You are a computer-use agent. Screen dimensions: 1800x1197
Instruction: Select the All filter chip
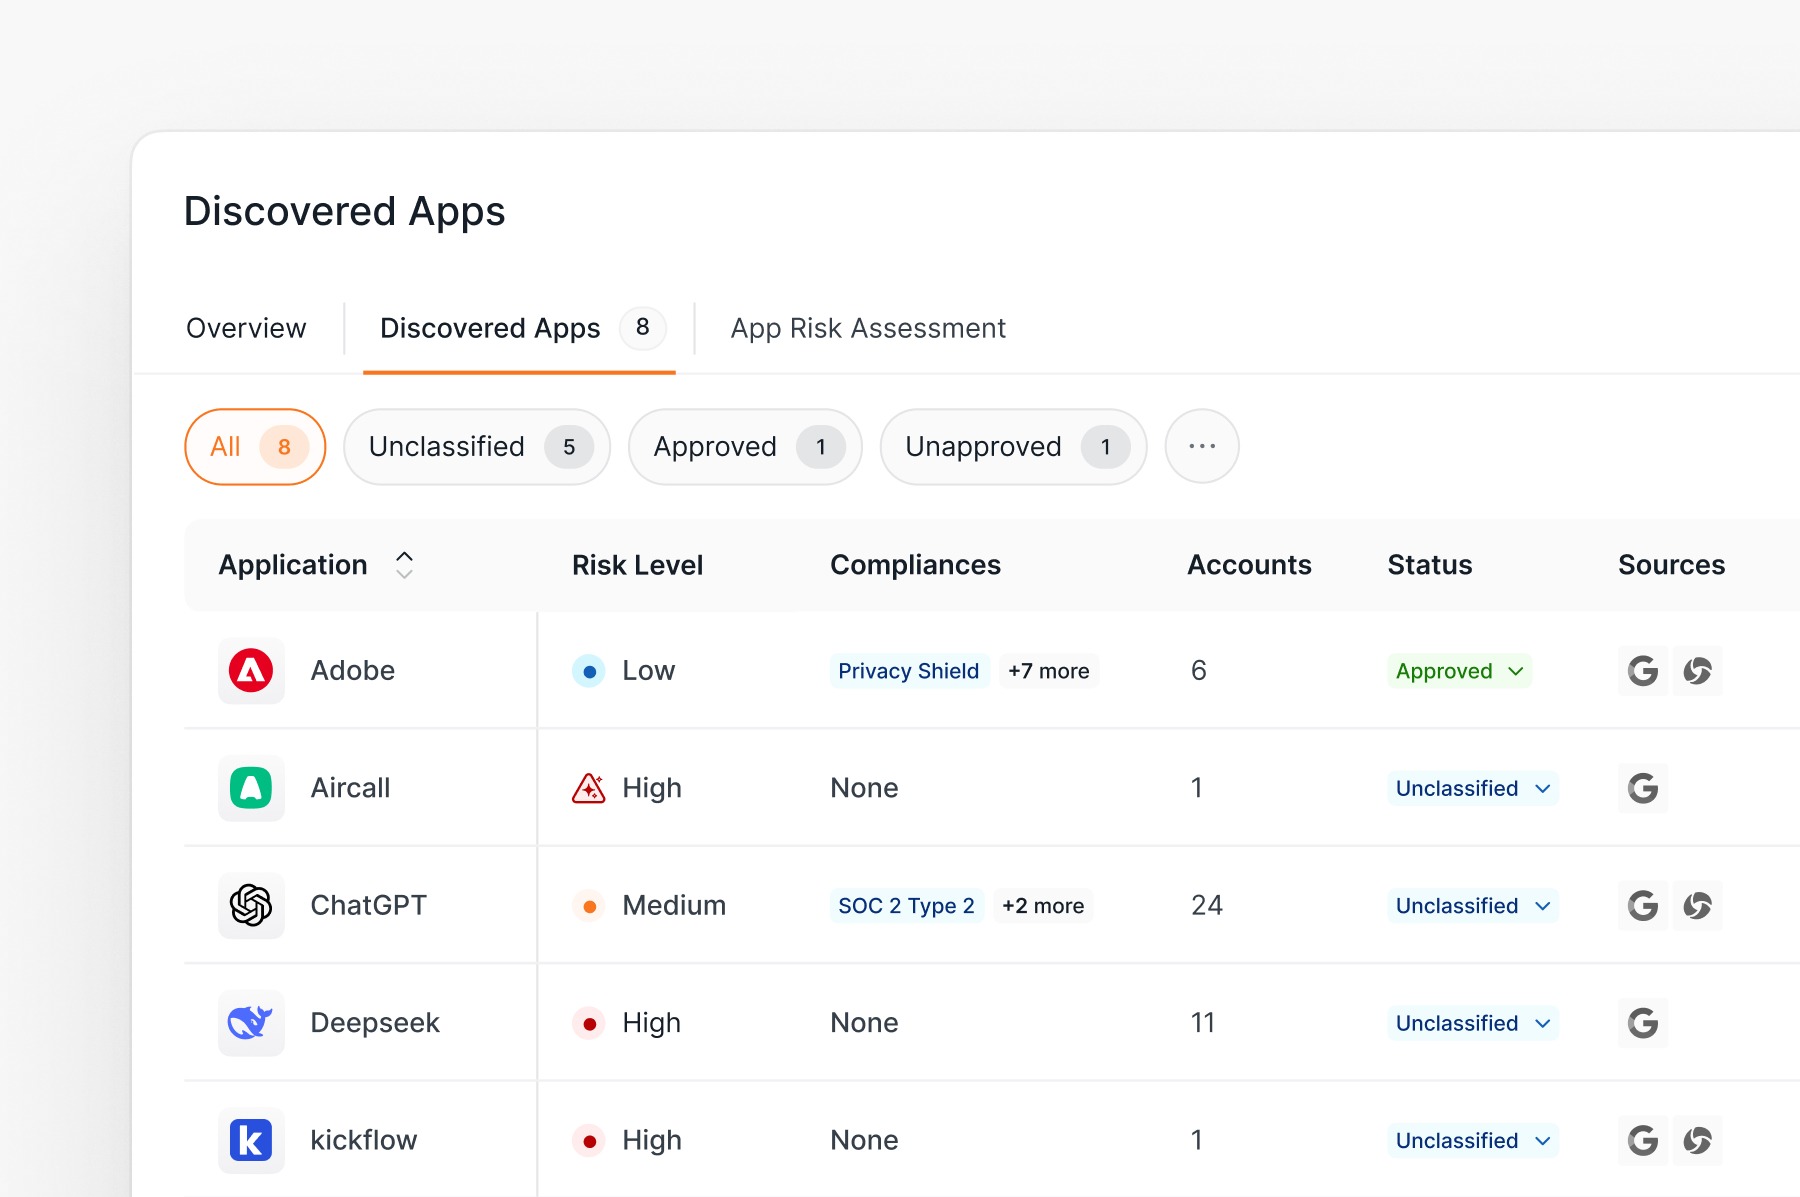coord(255,446)
